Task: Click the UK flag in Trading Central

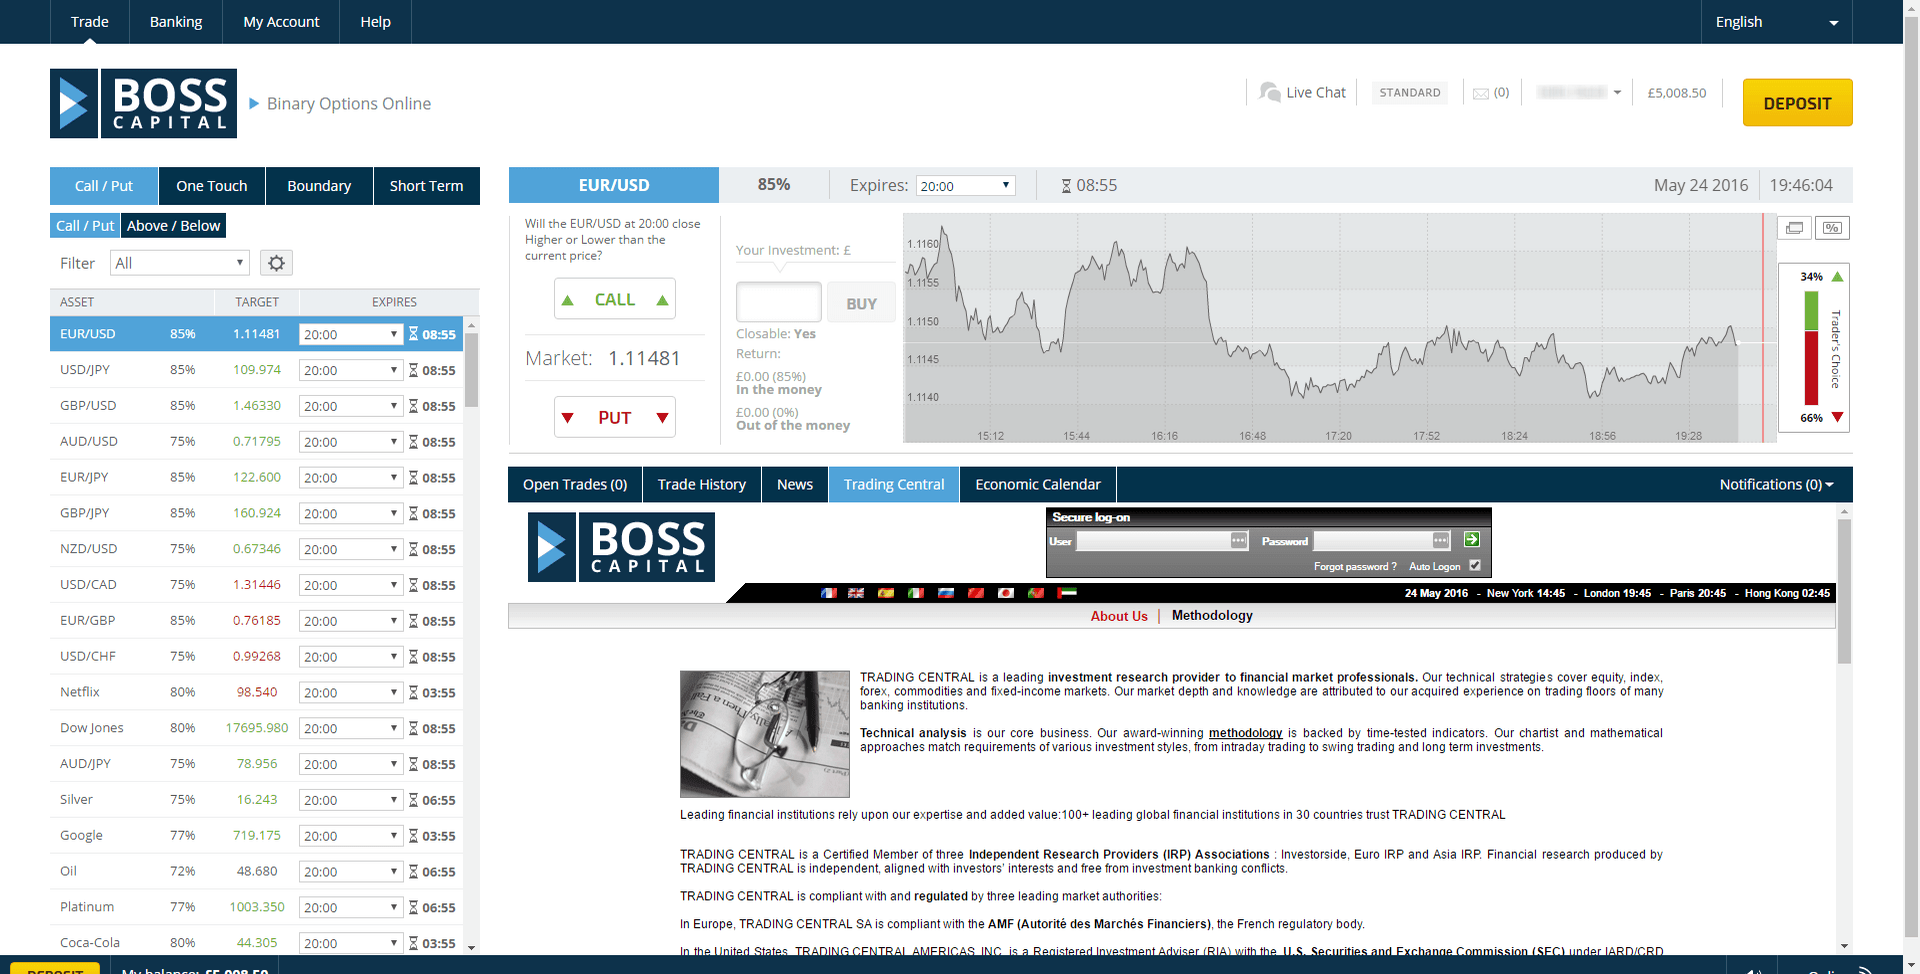Action: click(x=856, y=593)
